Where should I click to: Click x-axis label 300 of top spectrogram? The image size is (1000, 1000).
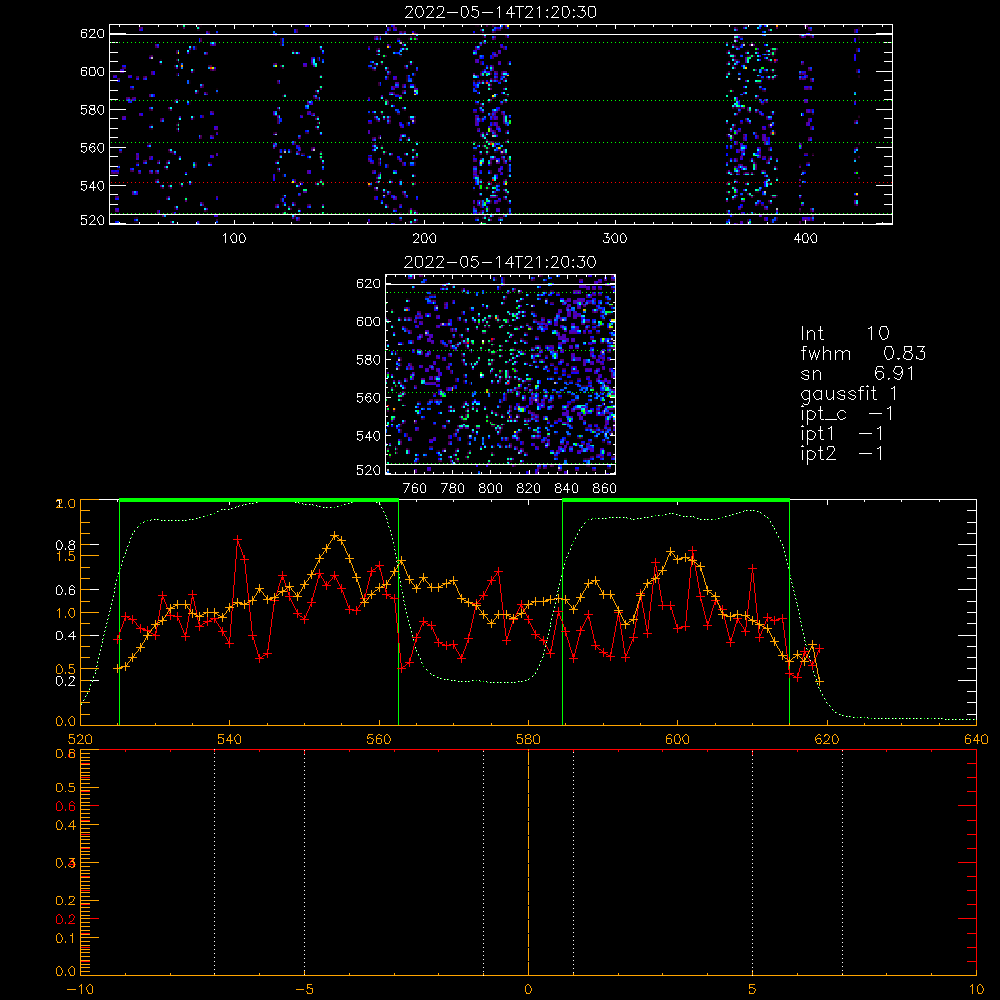615,239
